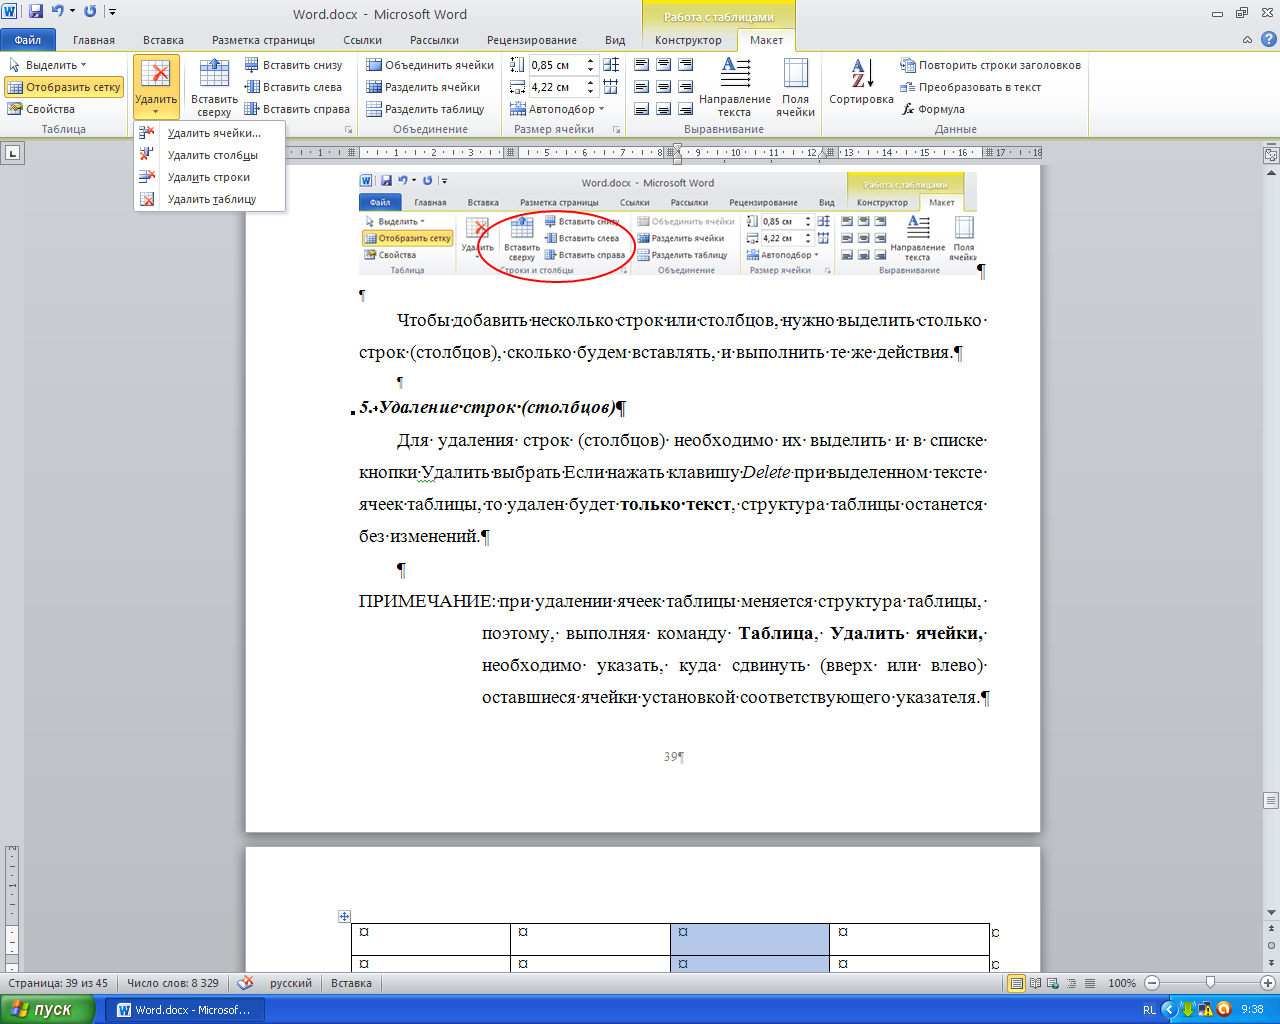Click Страница: 39 из 45 in status bar

58,983
